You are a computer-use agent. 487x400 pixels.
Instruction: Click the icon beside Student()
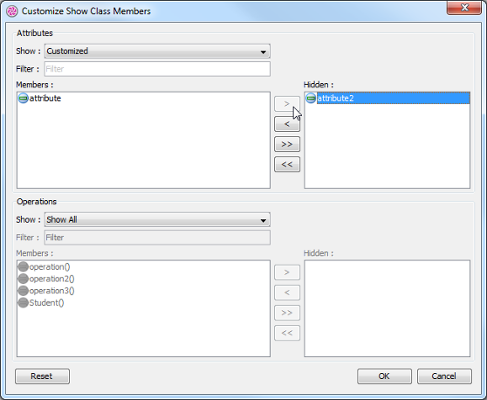click(x=23, y=303)
